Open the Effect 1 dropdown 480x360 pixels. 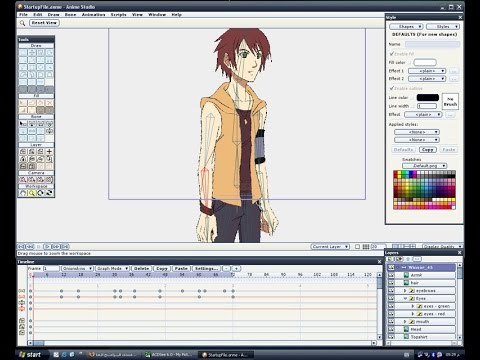click(427, 71)
